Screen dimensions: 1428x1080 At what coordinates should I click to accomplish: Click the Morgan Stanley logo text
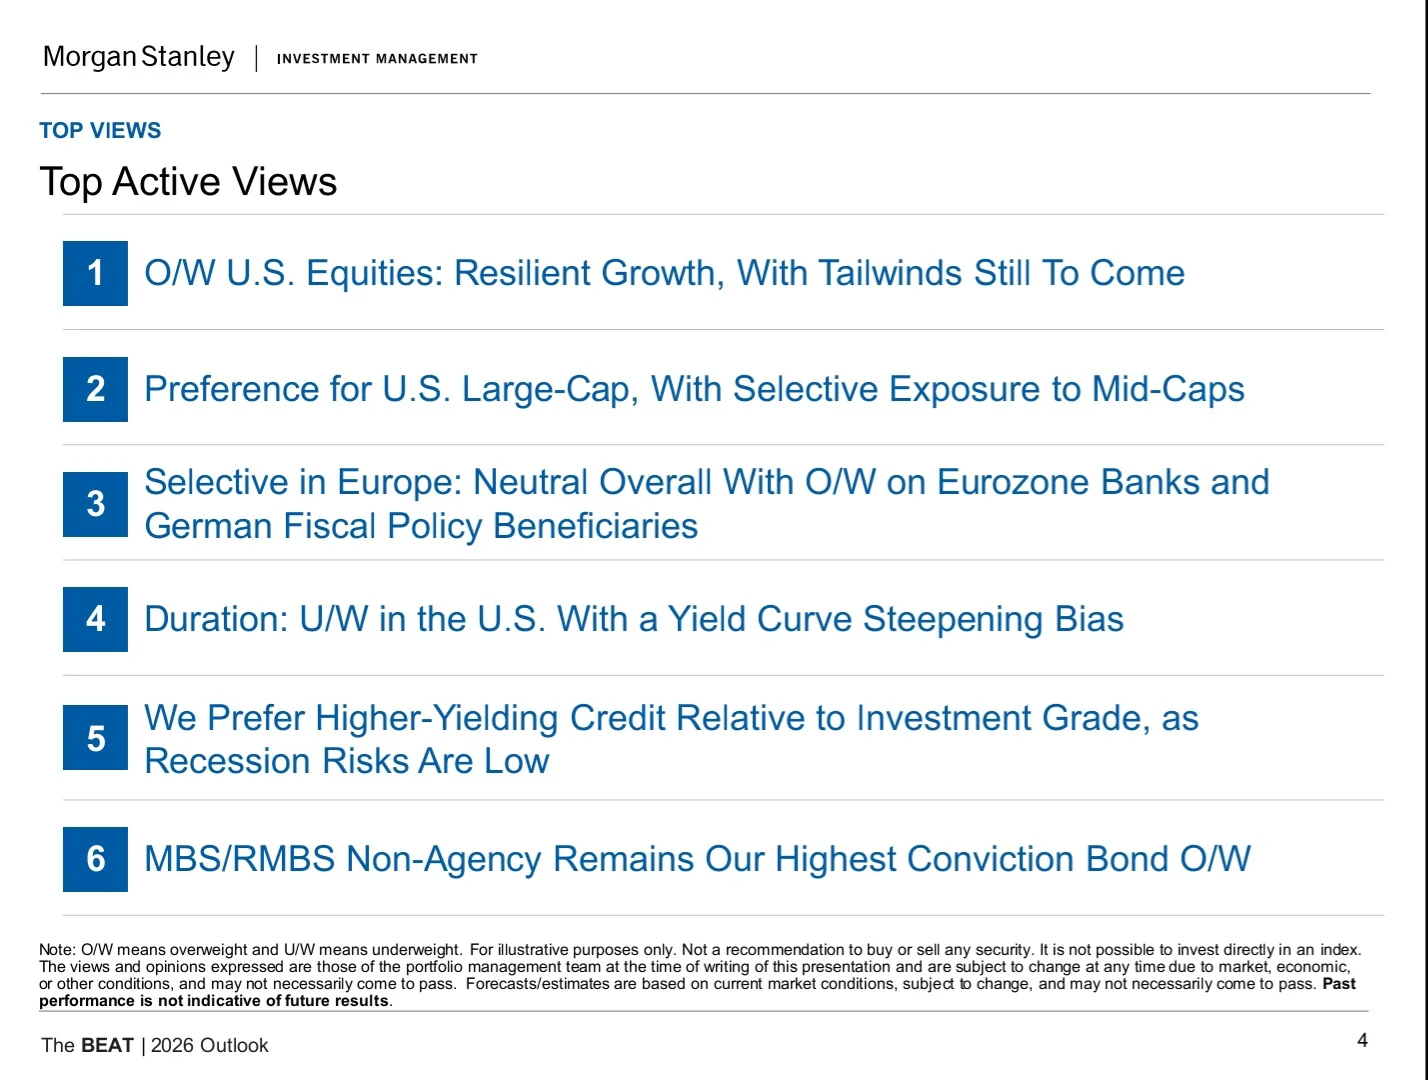tap(139, 58)
